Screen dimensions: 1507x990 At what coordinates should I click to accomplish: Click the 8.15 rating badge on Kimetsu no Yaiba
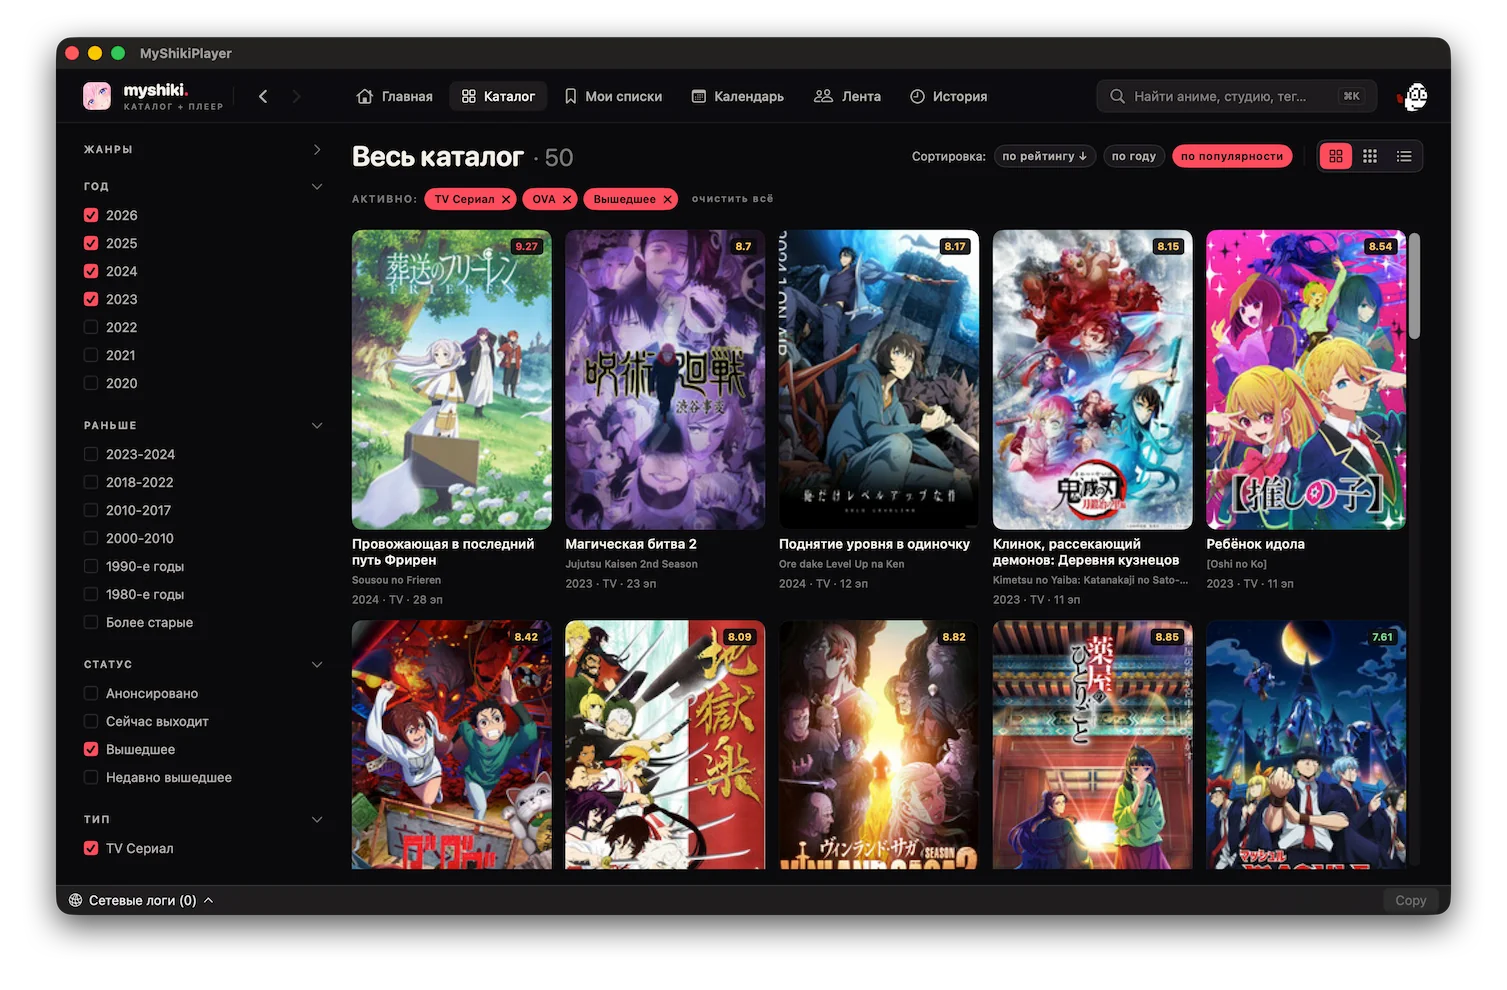[1168, 246]
